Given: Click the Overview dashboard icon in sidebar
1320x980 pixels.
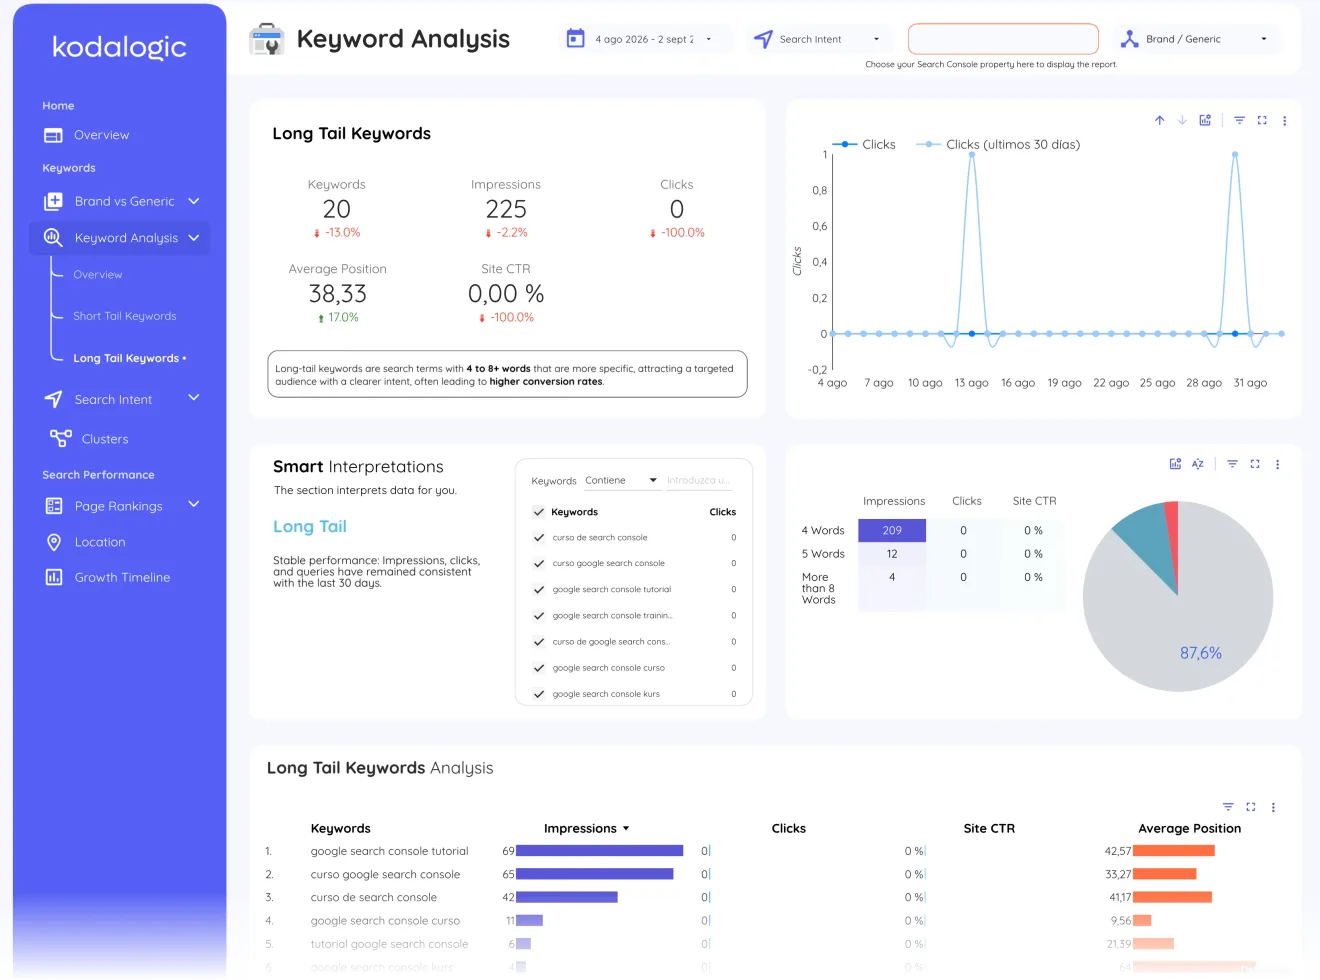Looking at the screenshot, I should (53, 135).
